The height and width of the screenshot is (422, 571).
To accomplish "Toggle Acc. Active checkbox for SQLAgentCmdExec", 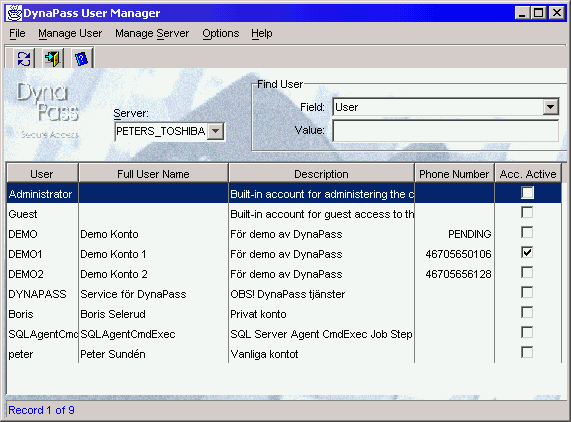I will 527,332.
